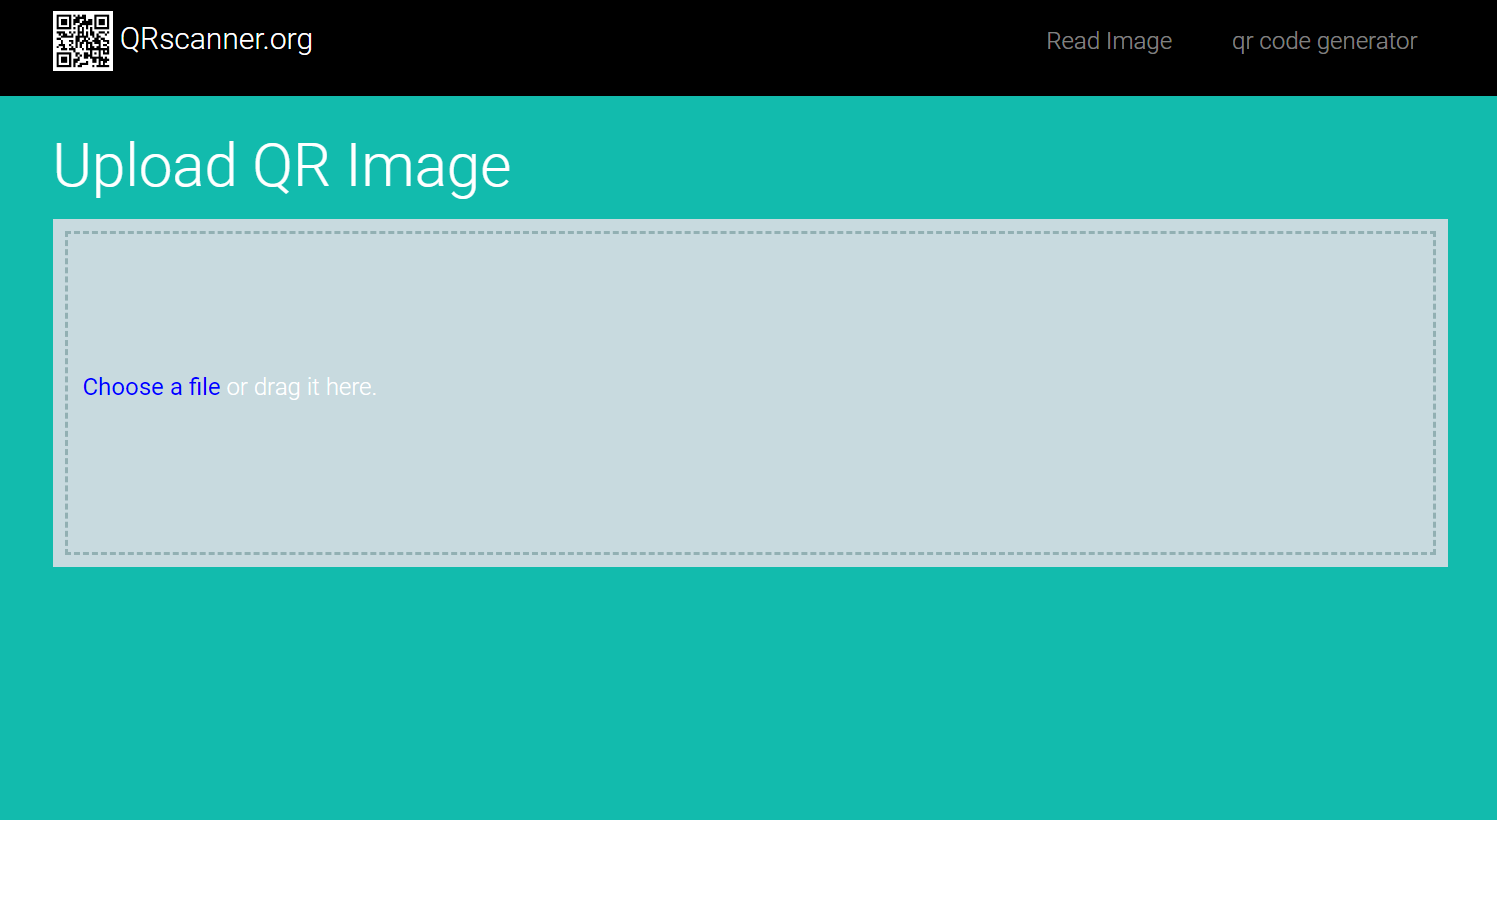1497x909 pixels.
Task: Open the QRscanner.org home link
Action: [x=216, y=40]
